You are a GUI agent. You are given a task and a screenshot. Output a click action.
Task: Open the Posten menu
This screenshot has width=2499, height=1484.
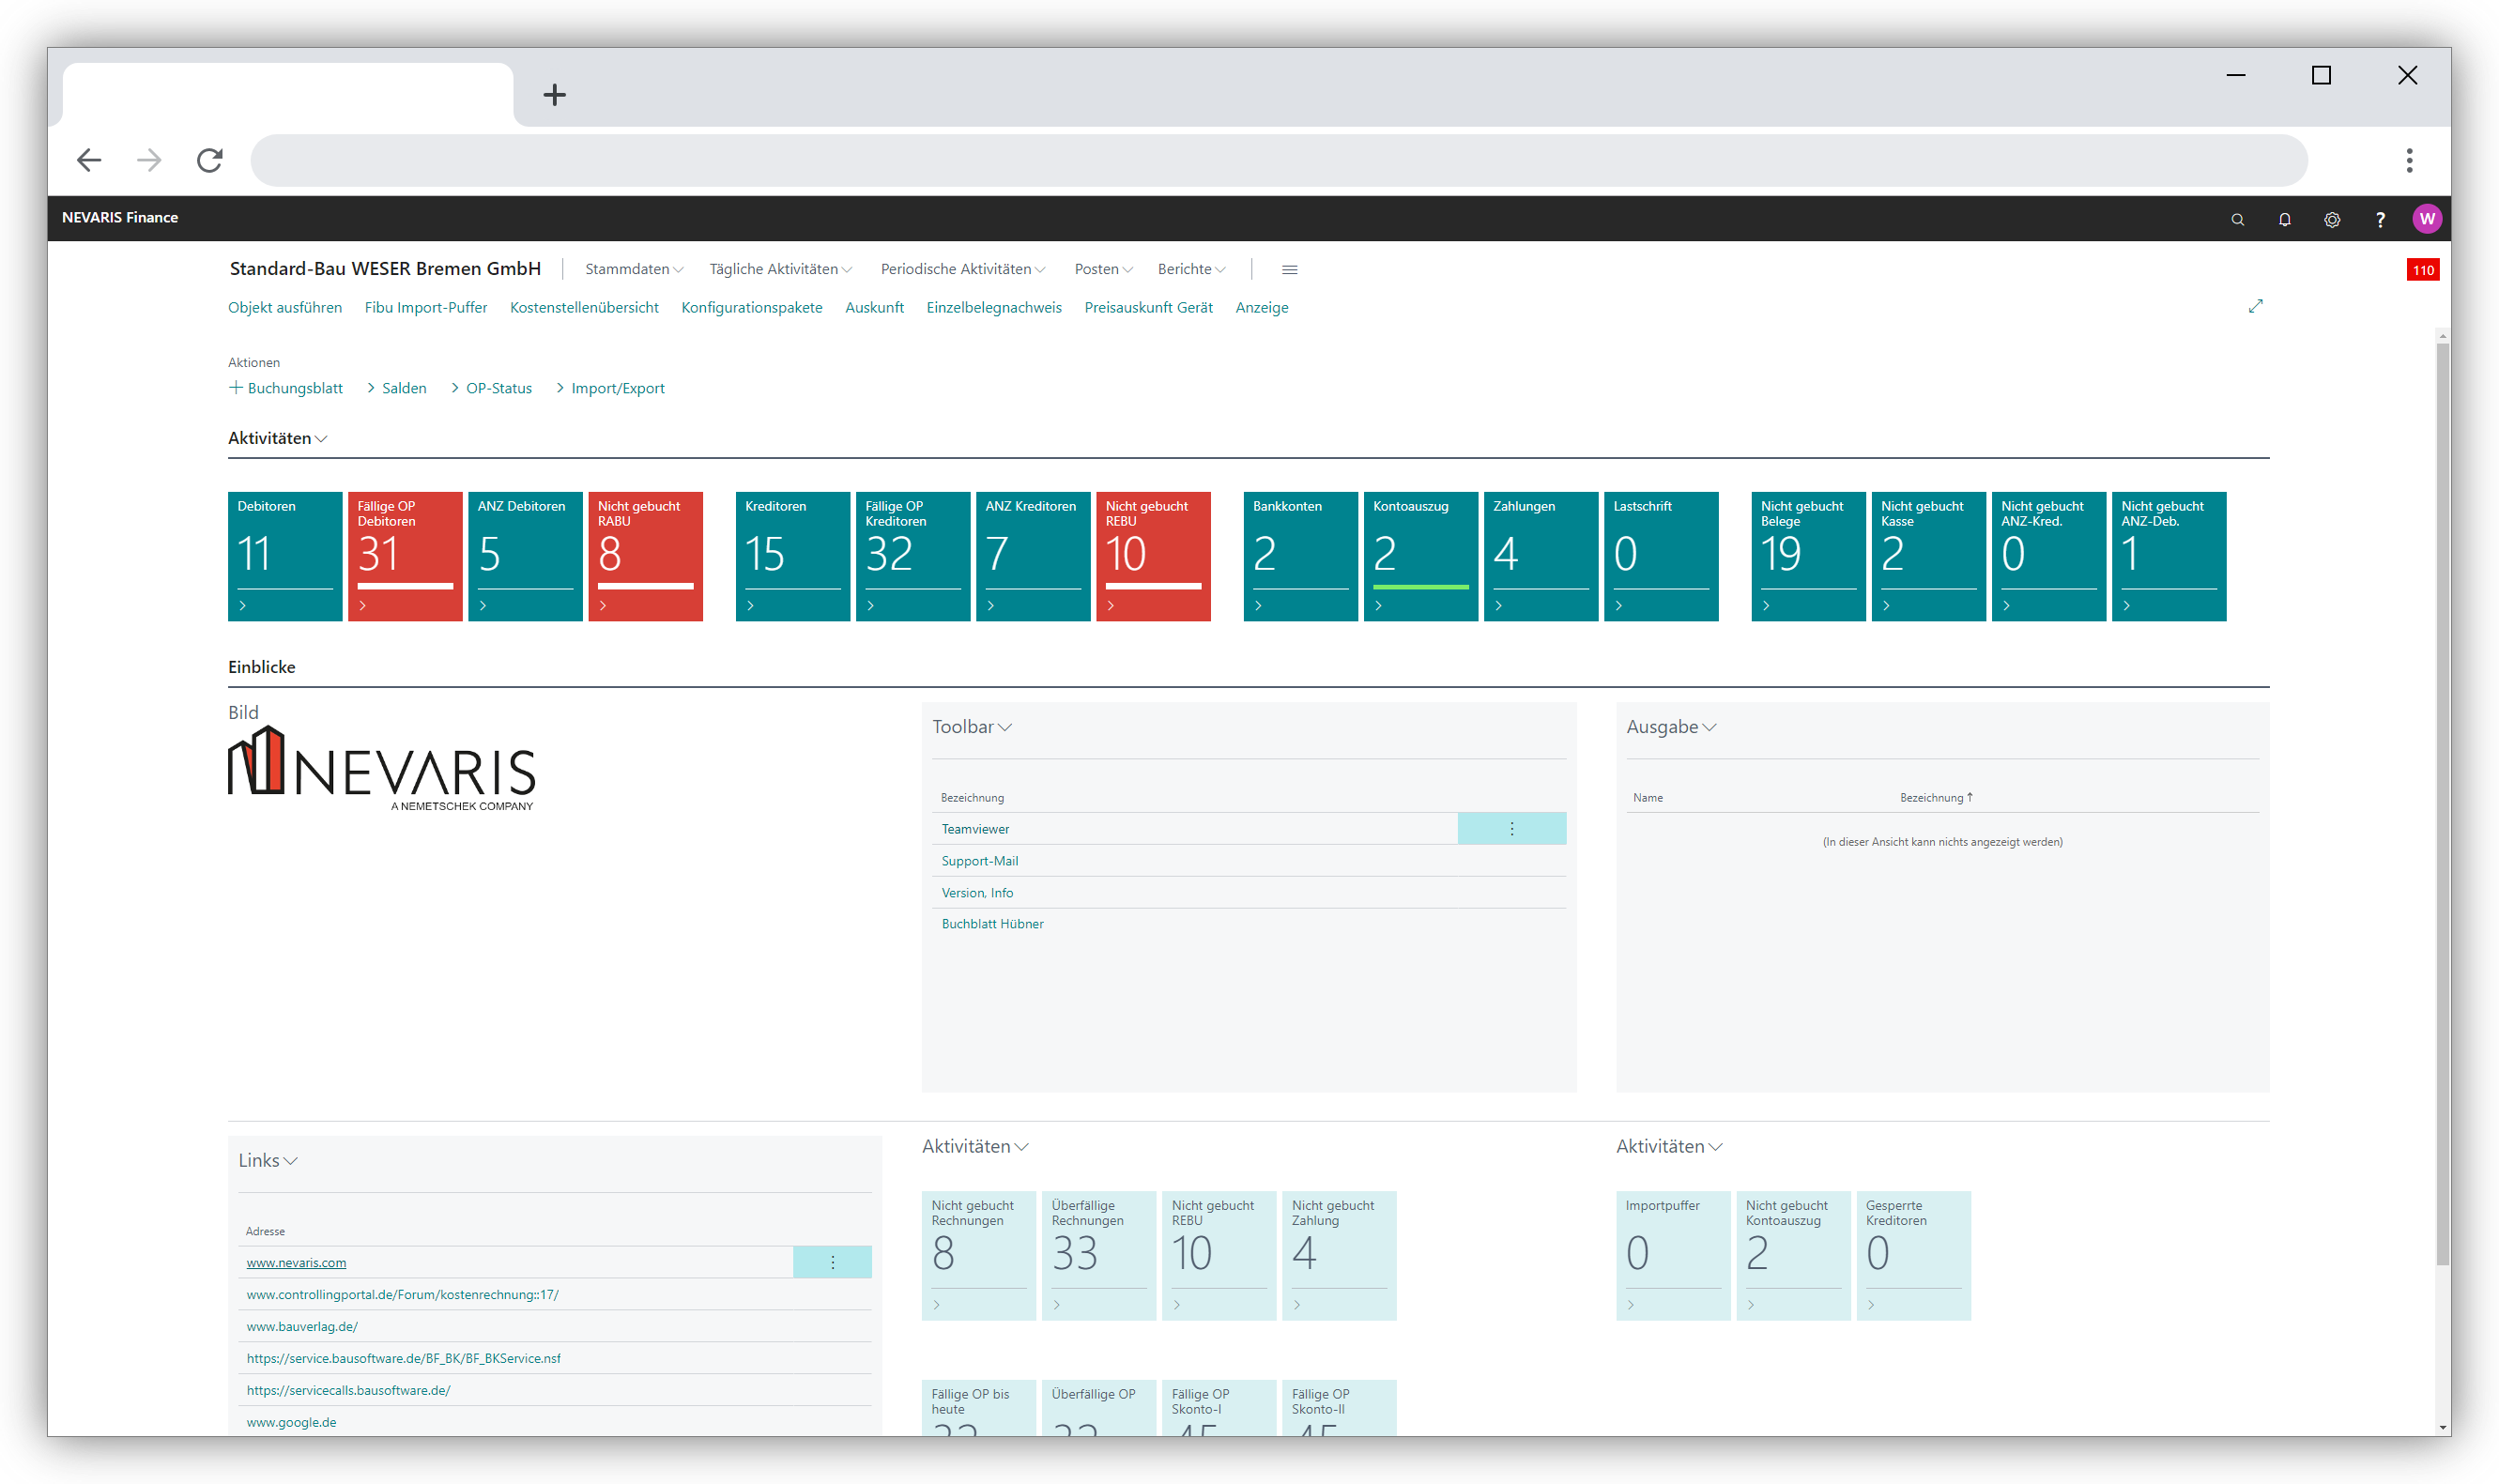1102,268
